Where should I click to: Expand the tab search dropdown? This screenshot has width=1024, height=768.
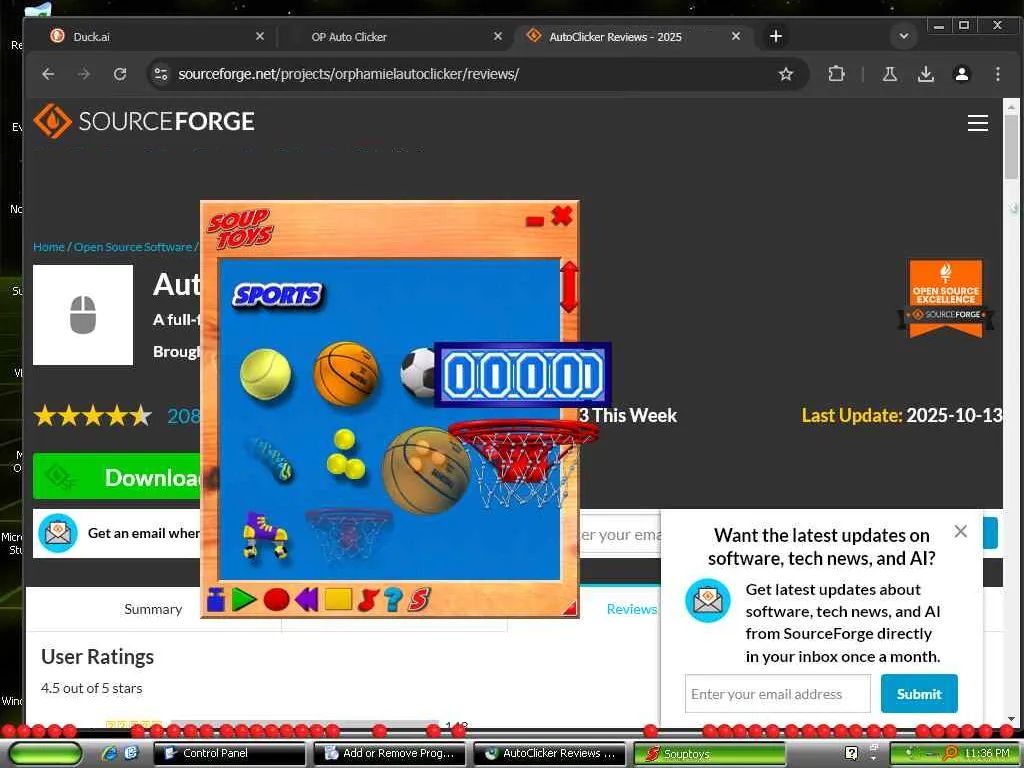click(904, 37)
